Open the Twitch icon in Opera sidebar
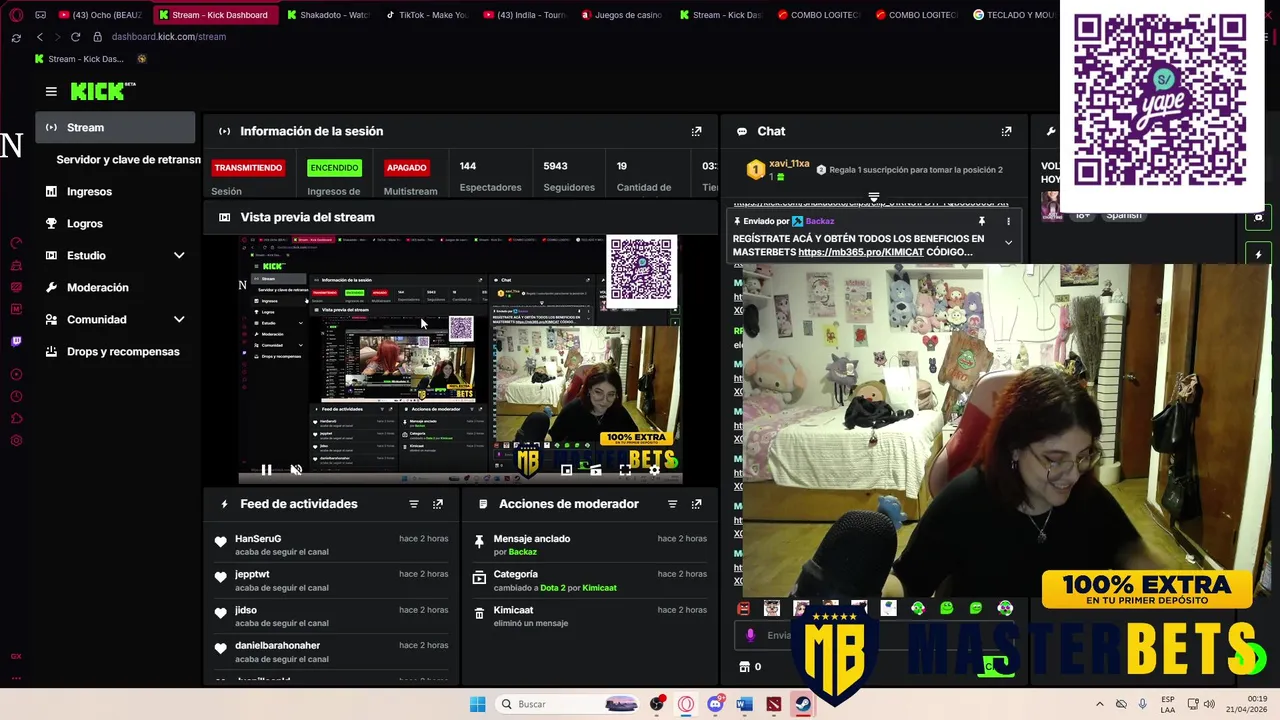The width and height of the screenshot is (1280, 720). click(x=16, y=341)
